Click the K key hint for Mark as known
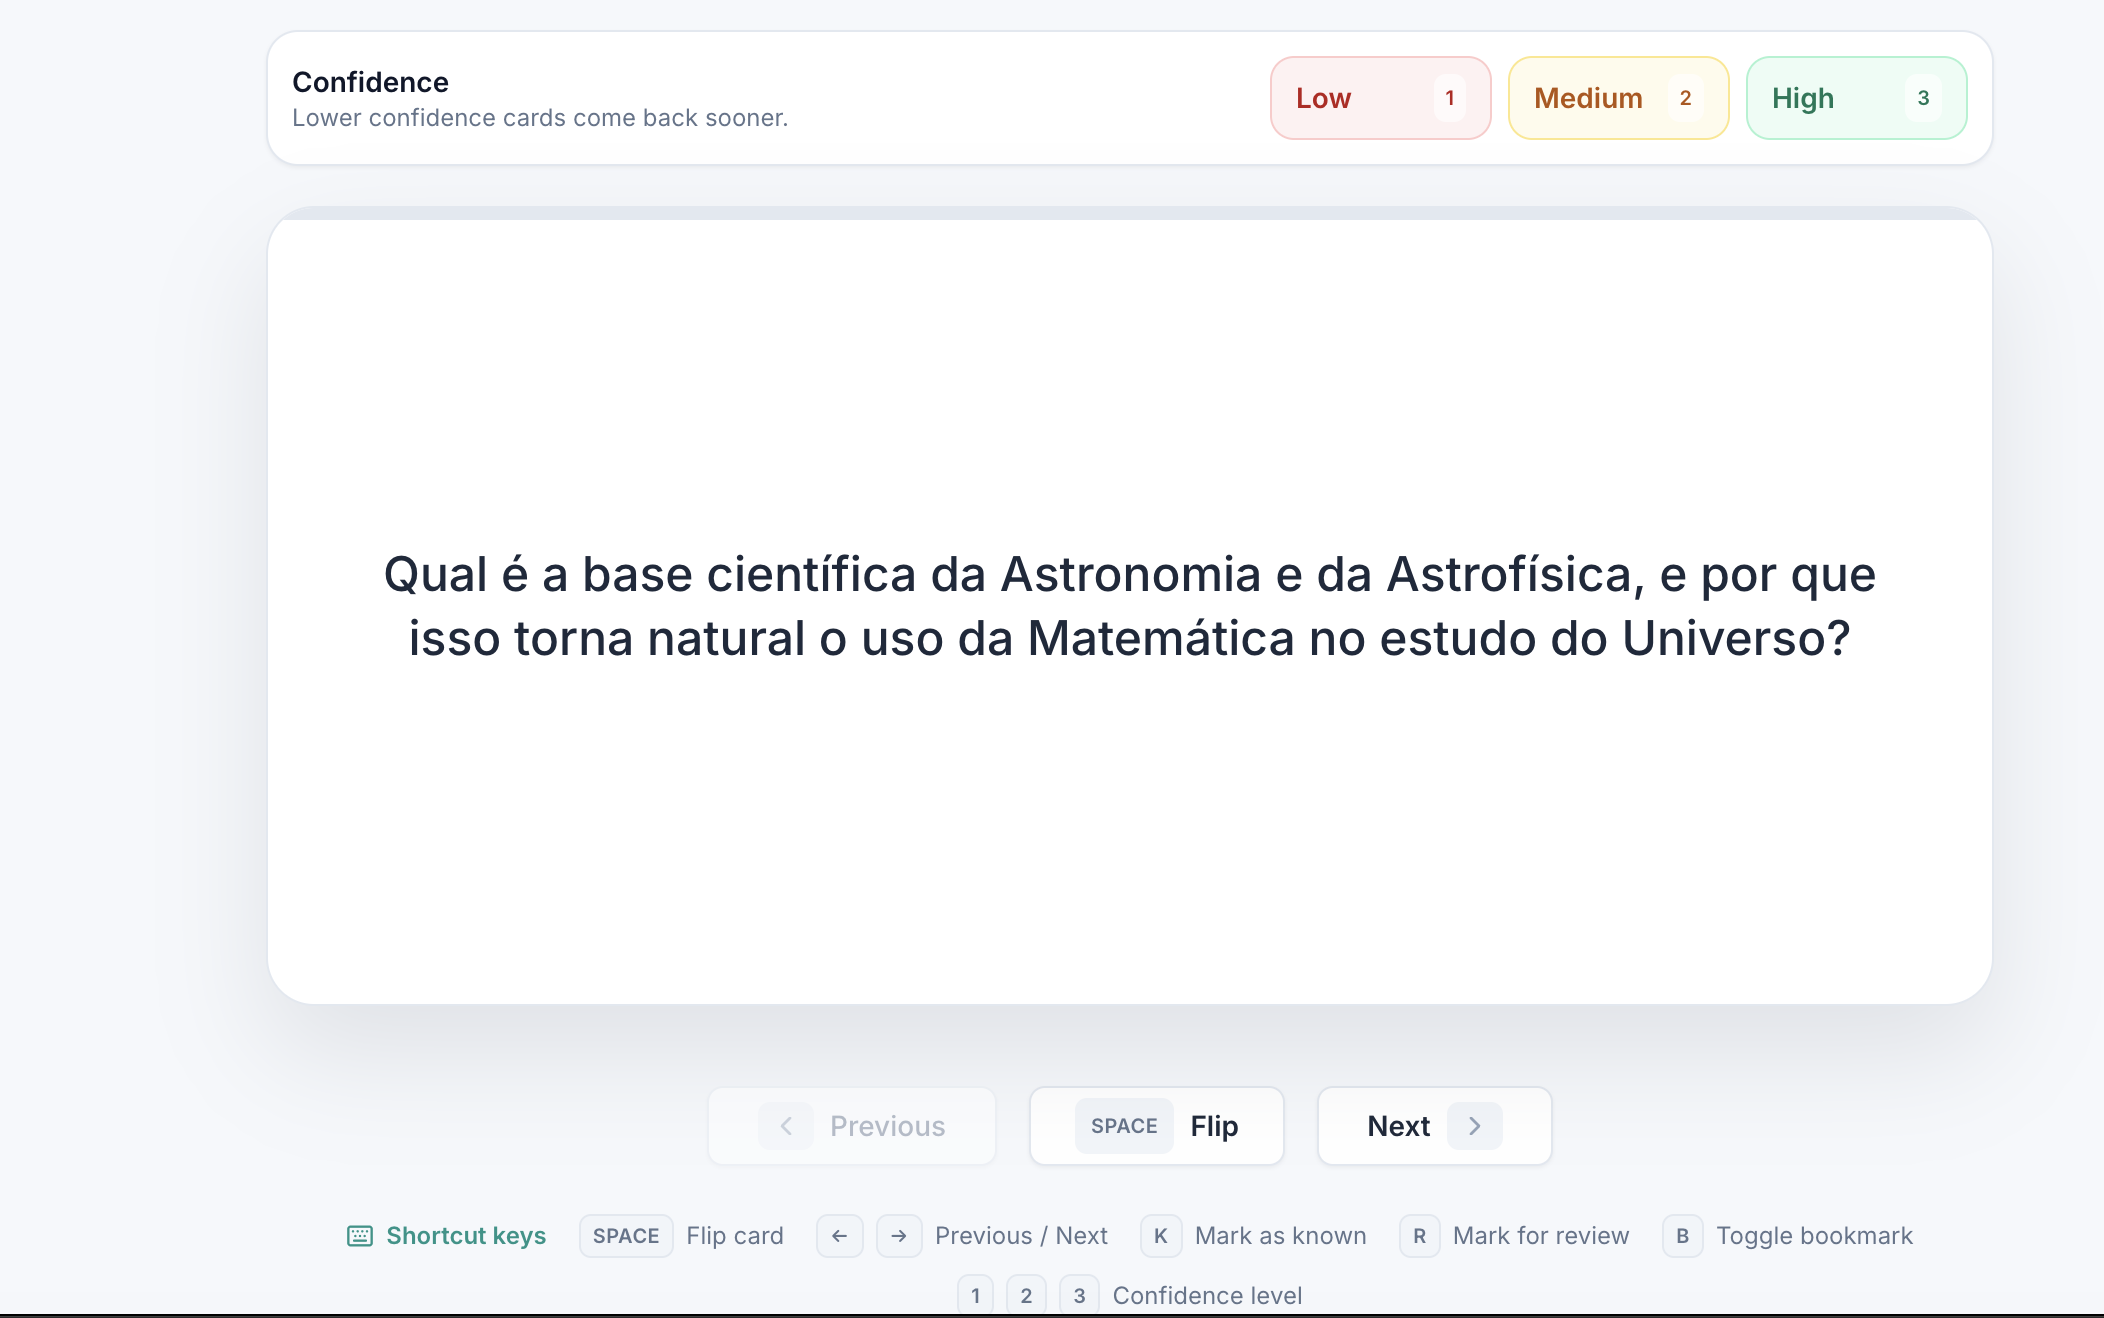 [1161, 1236]
